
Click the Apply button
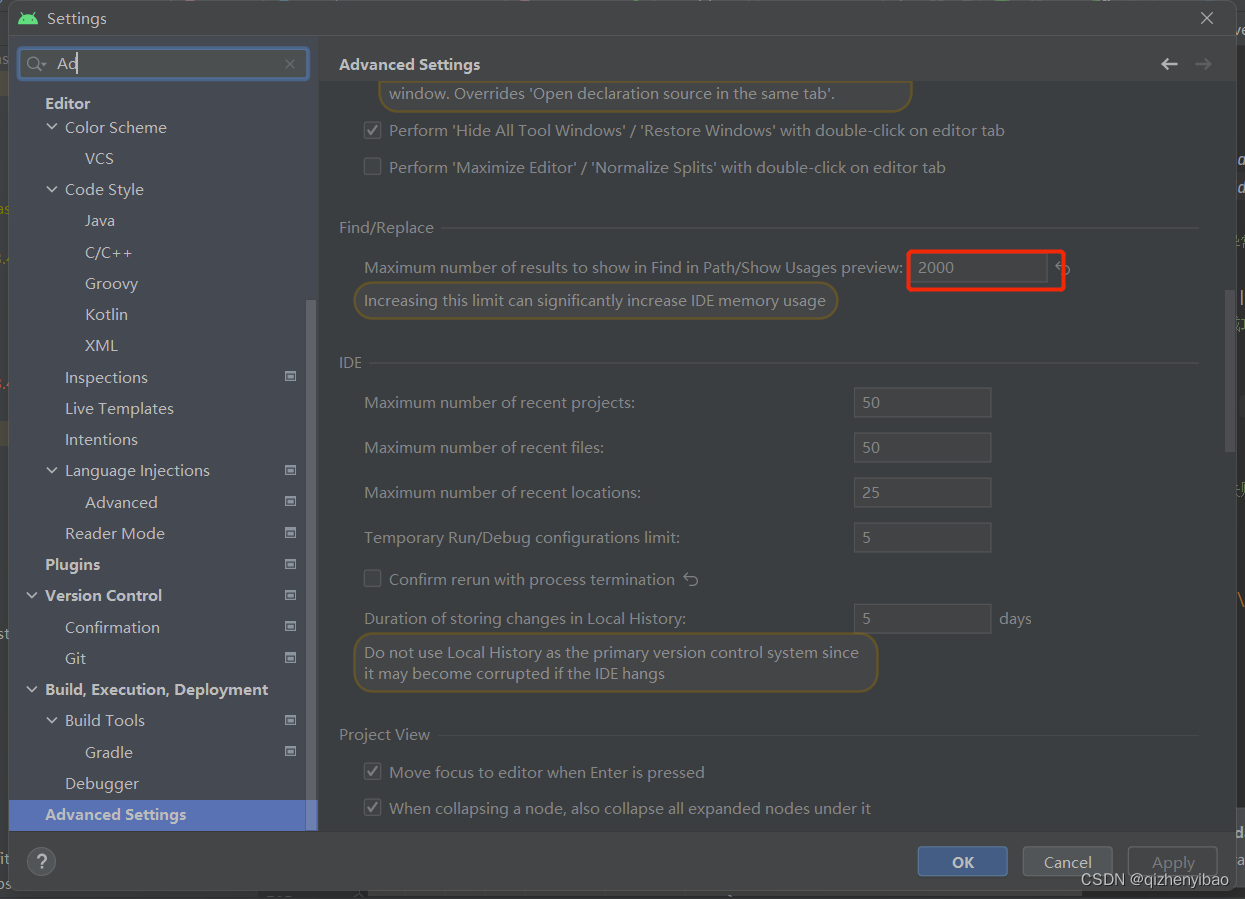(x=1172, y=861)
